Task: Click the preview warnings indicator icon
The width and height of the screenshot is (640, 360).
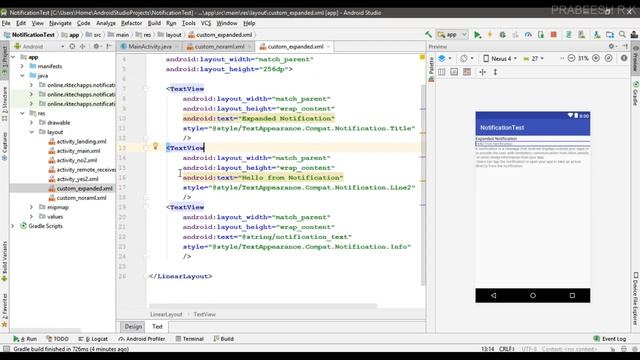Action: [624, 58]
